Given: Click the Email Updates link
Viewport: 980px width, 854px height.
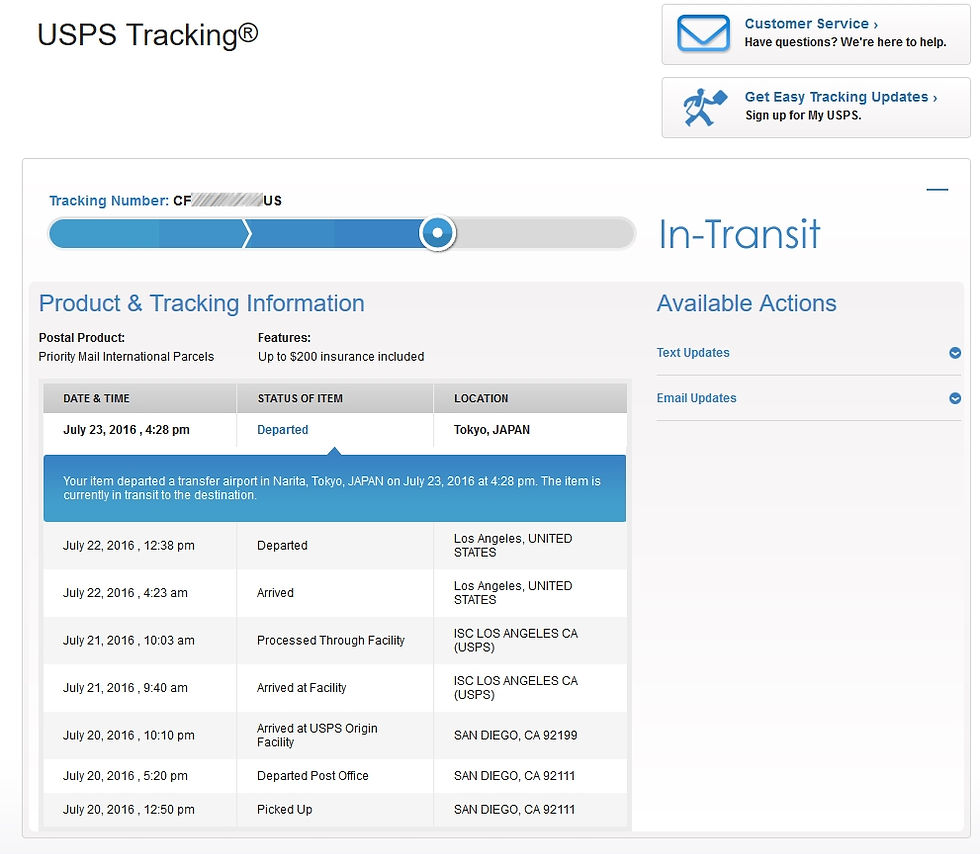Looking at the screenshot, I should (696, 398).
